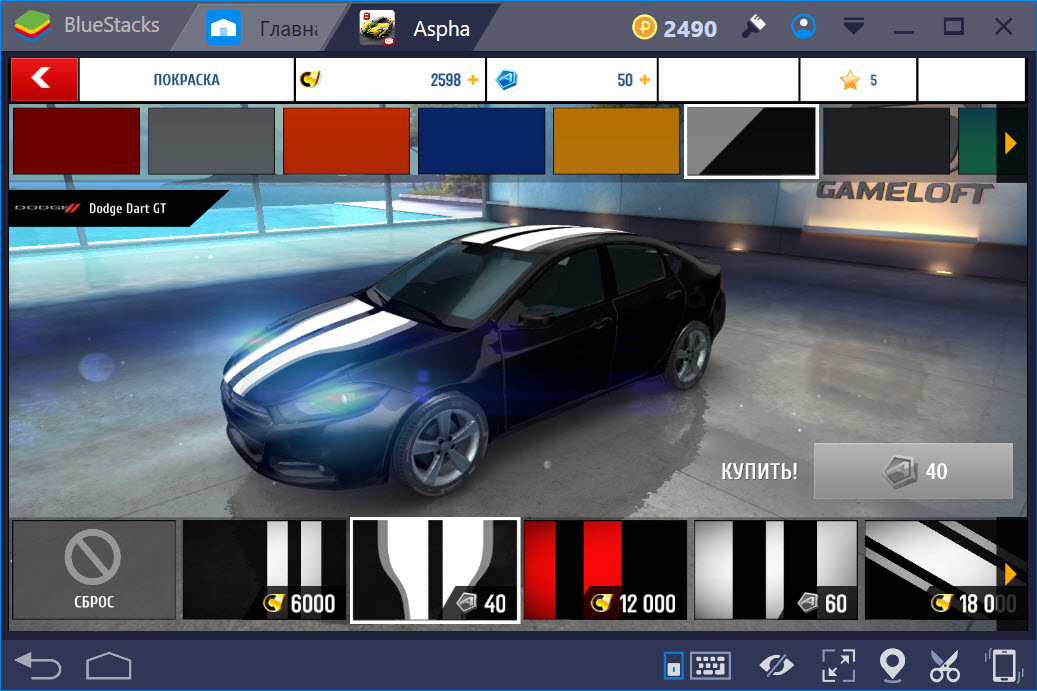This screenshot has height=691, width=1037.
Task: Toggle the shake device icon
Action: (1003, 665)
